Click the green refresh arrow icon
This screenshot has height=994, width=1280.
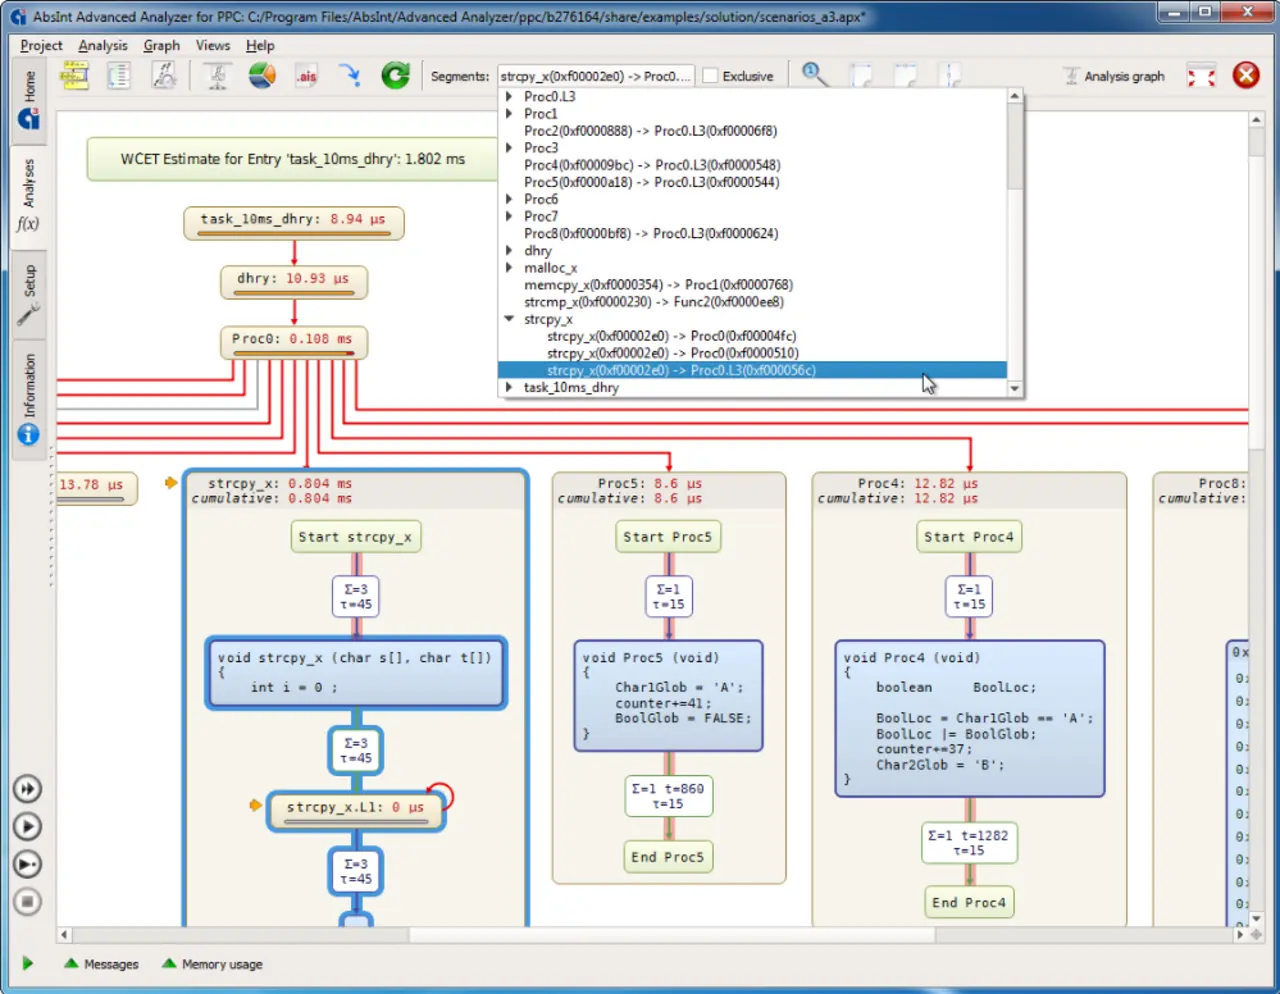pyautogui.click(x=395, y=76)
